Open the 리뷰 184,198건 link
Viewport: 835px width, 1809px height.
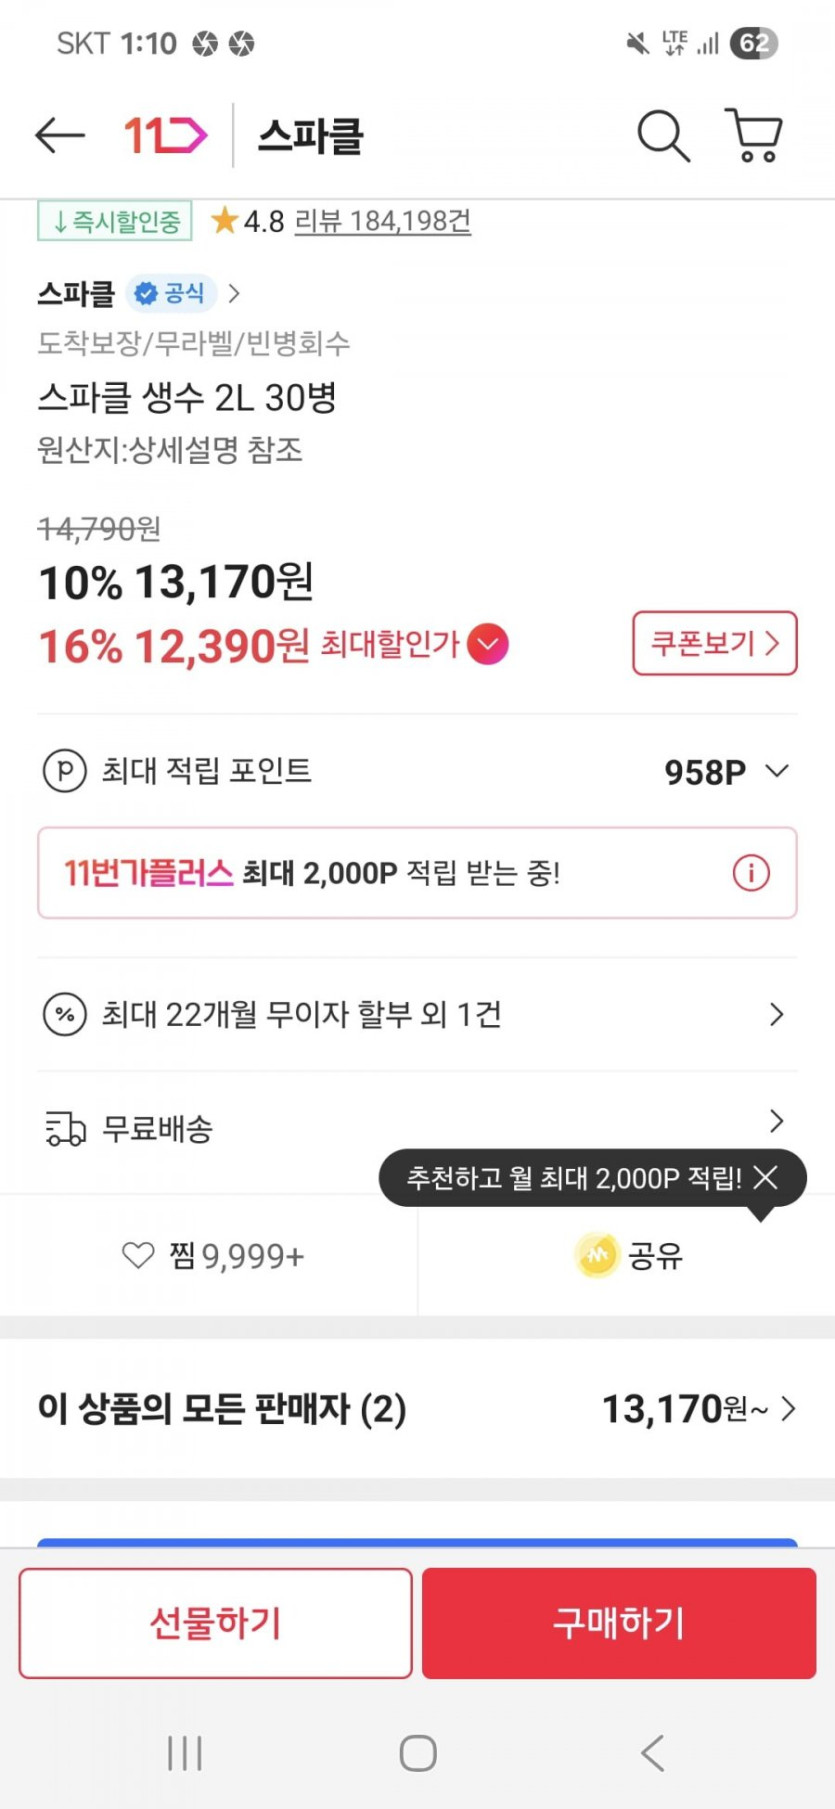pyautogui.click(x=382, y=221)
